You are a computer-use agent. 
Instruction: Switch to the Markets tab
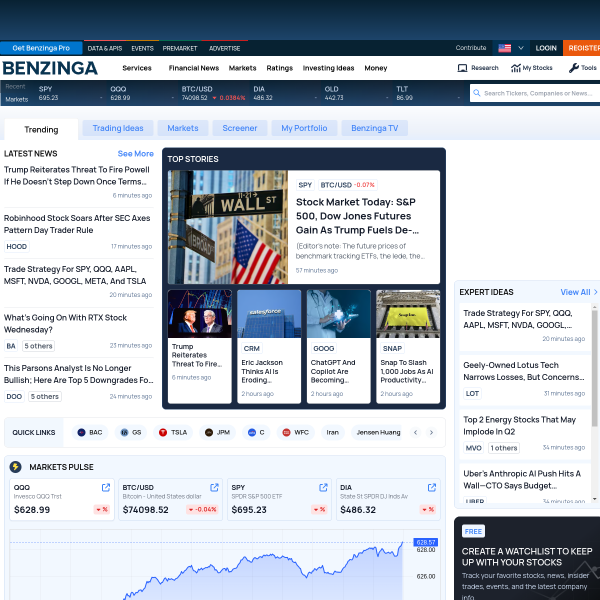pyautogui.click(x=183, y=128)
